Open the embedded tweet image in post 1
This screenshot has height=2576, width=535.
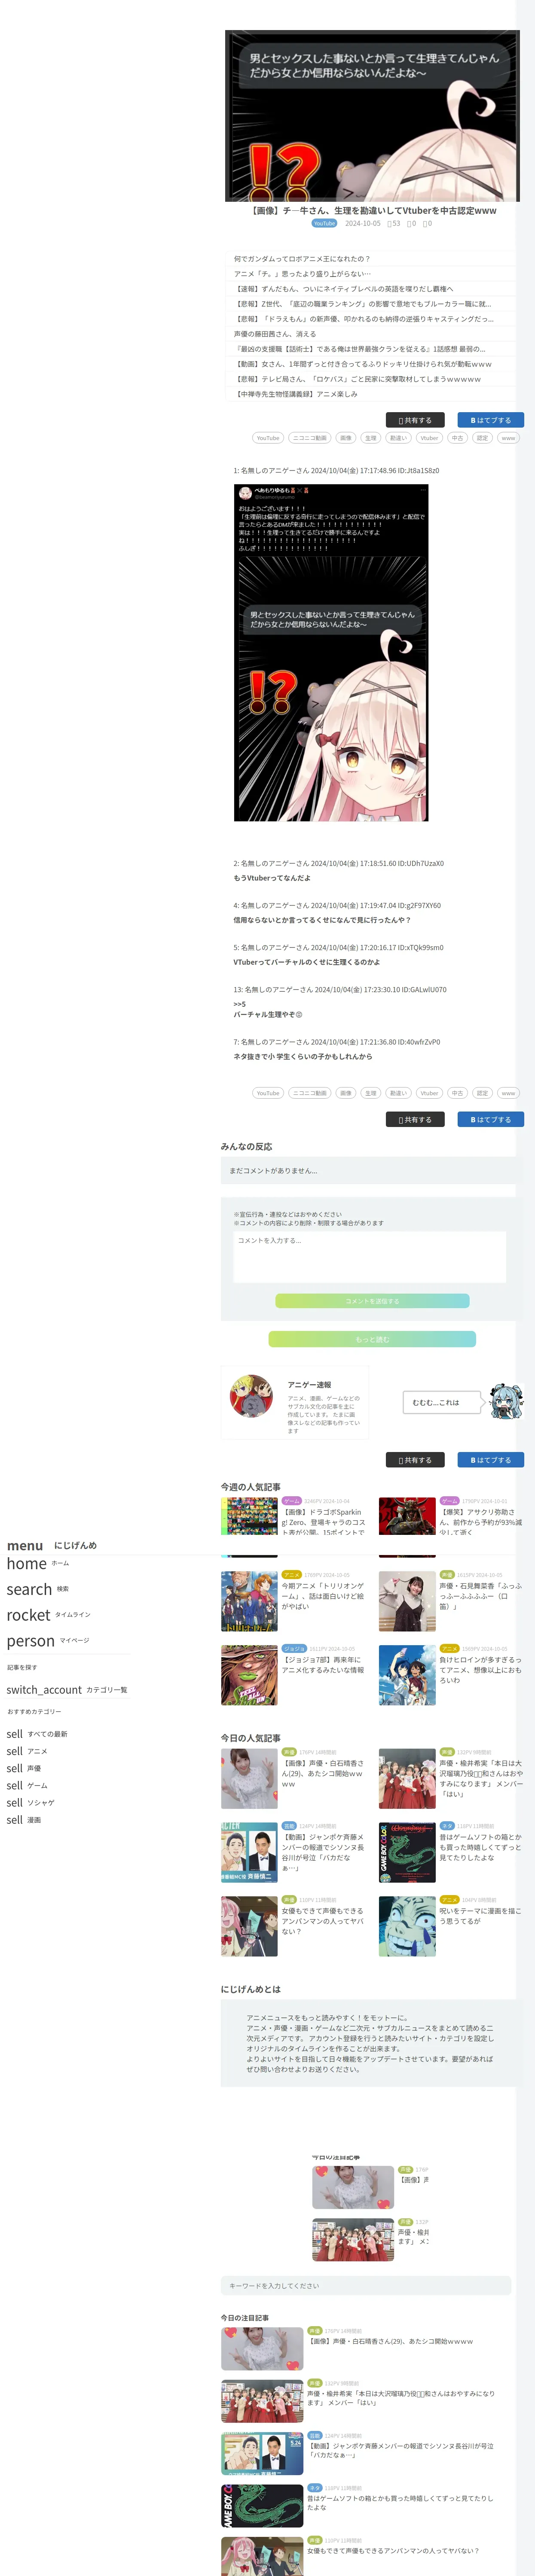tap(331, 653)
